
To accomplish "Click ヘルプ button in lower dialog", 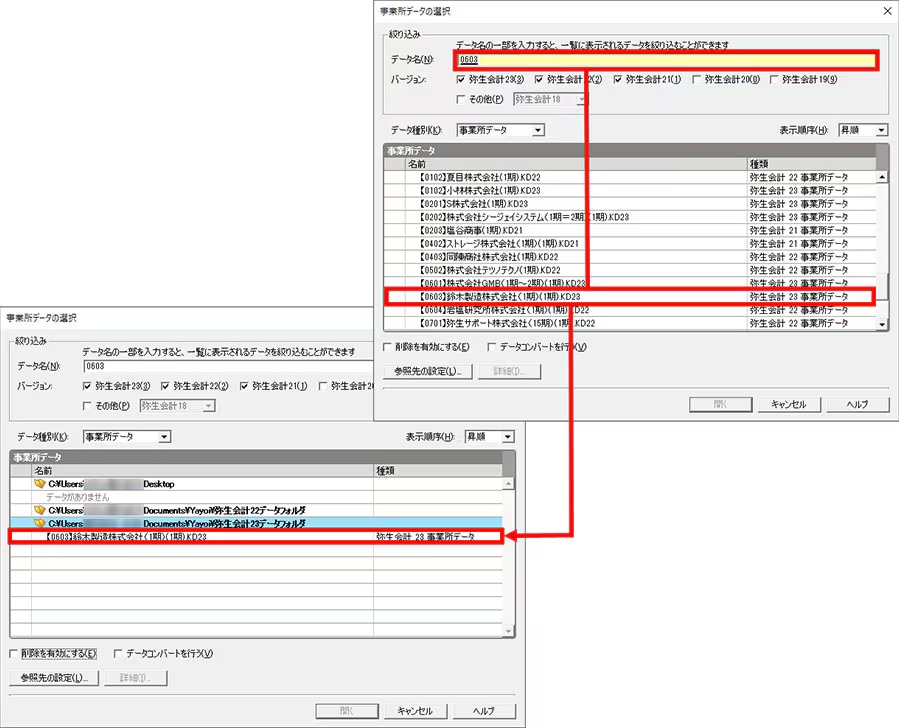I will coord(484,711).
